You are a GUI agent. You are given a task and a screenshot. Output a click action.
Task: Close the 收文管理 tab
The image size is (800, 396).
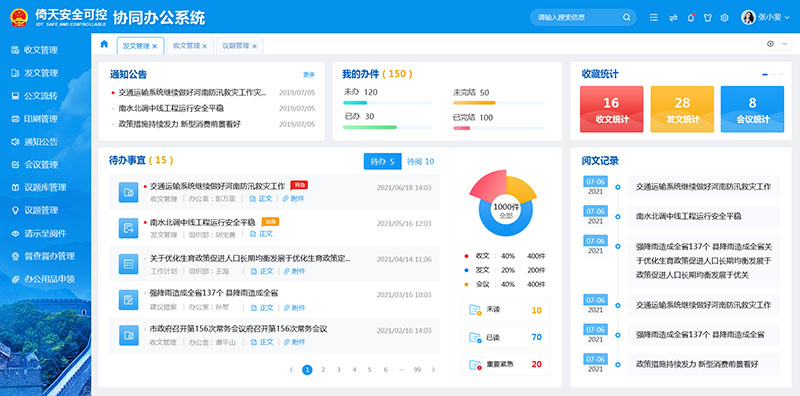pyautogui.click(x=205, y=46)
